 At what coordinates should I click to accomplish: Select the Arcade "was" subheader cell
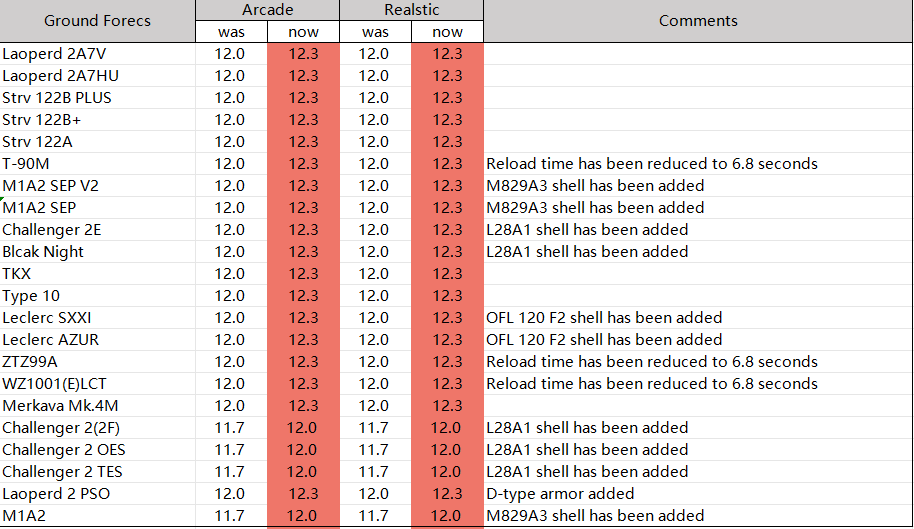[x=231, y=32]
